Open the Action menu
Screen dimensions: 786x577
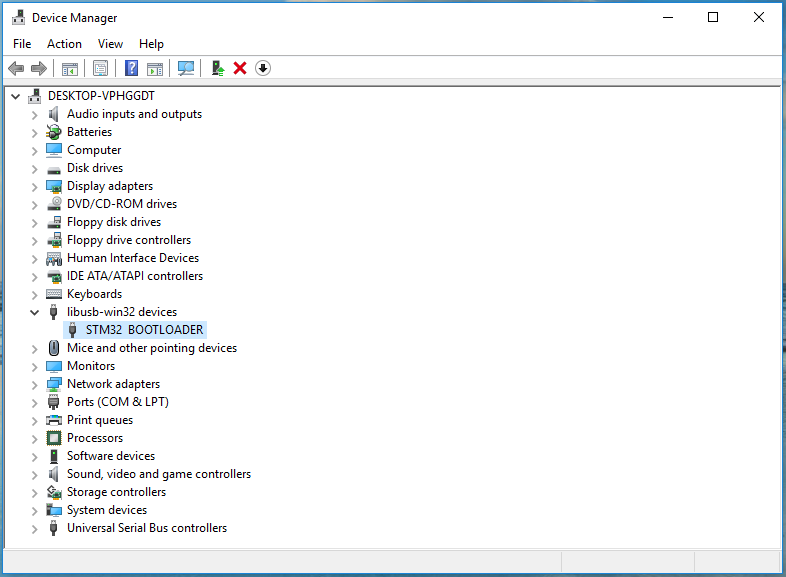tap(64, 44)
